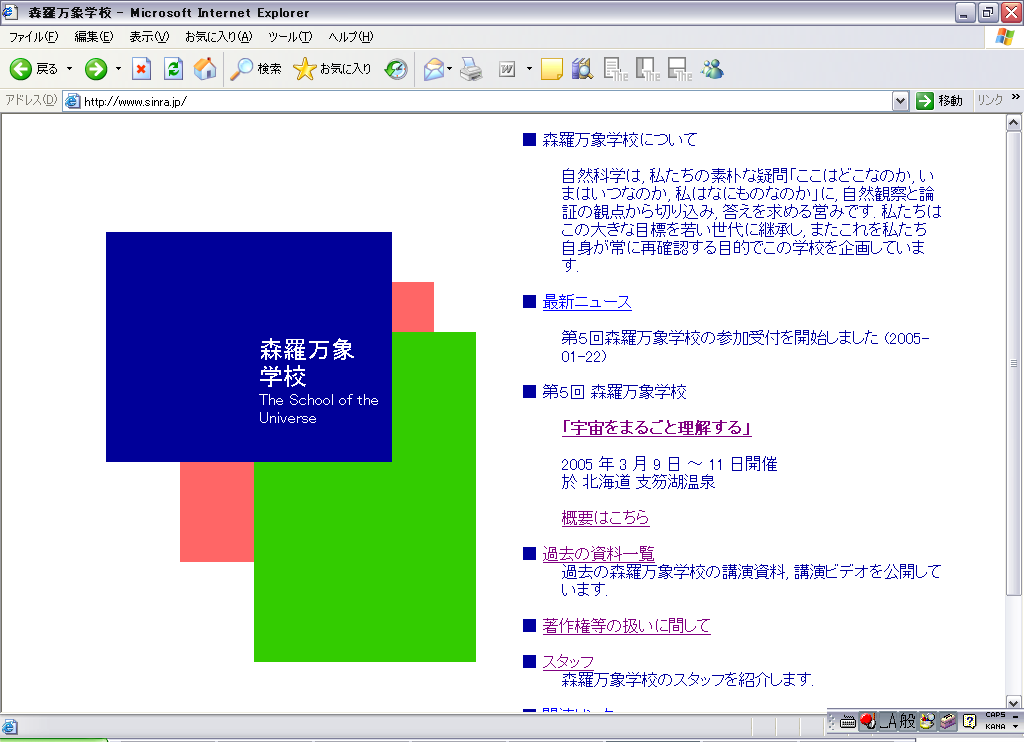Viewport: 1024px width, 742px height.
Task: Print the page with the printer icon
Action: coord(472,69)
